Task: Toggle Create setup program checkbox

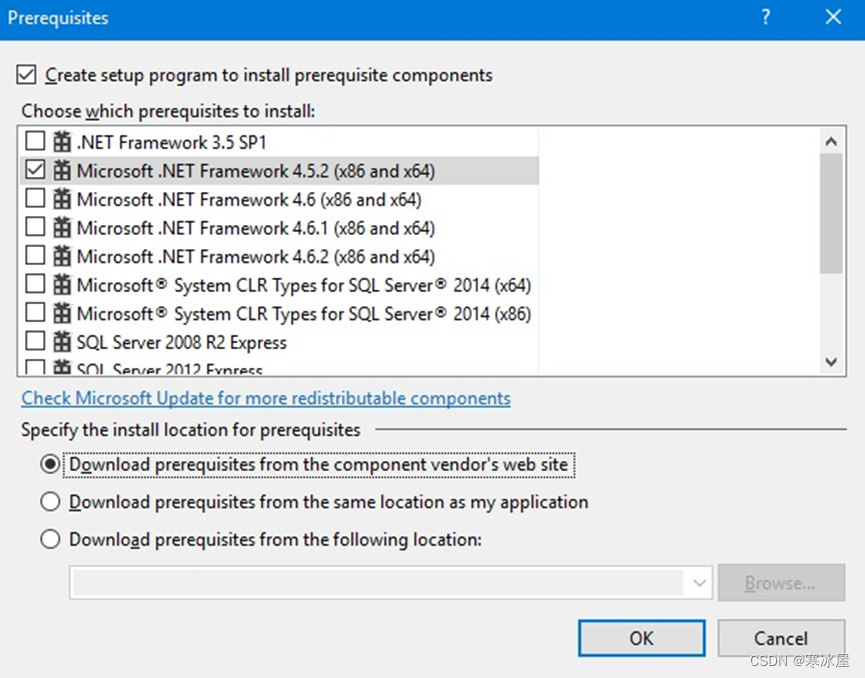Action: [x=26, y=74]
